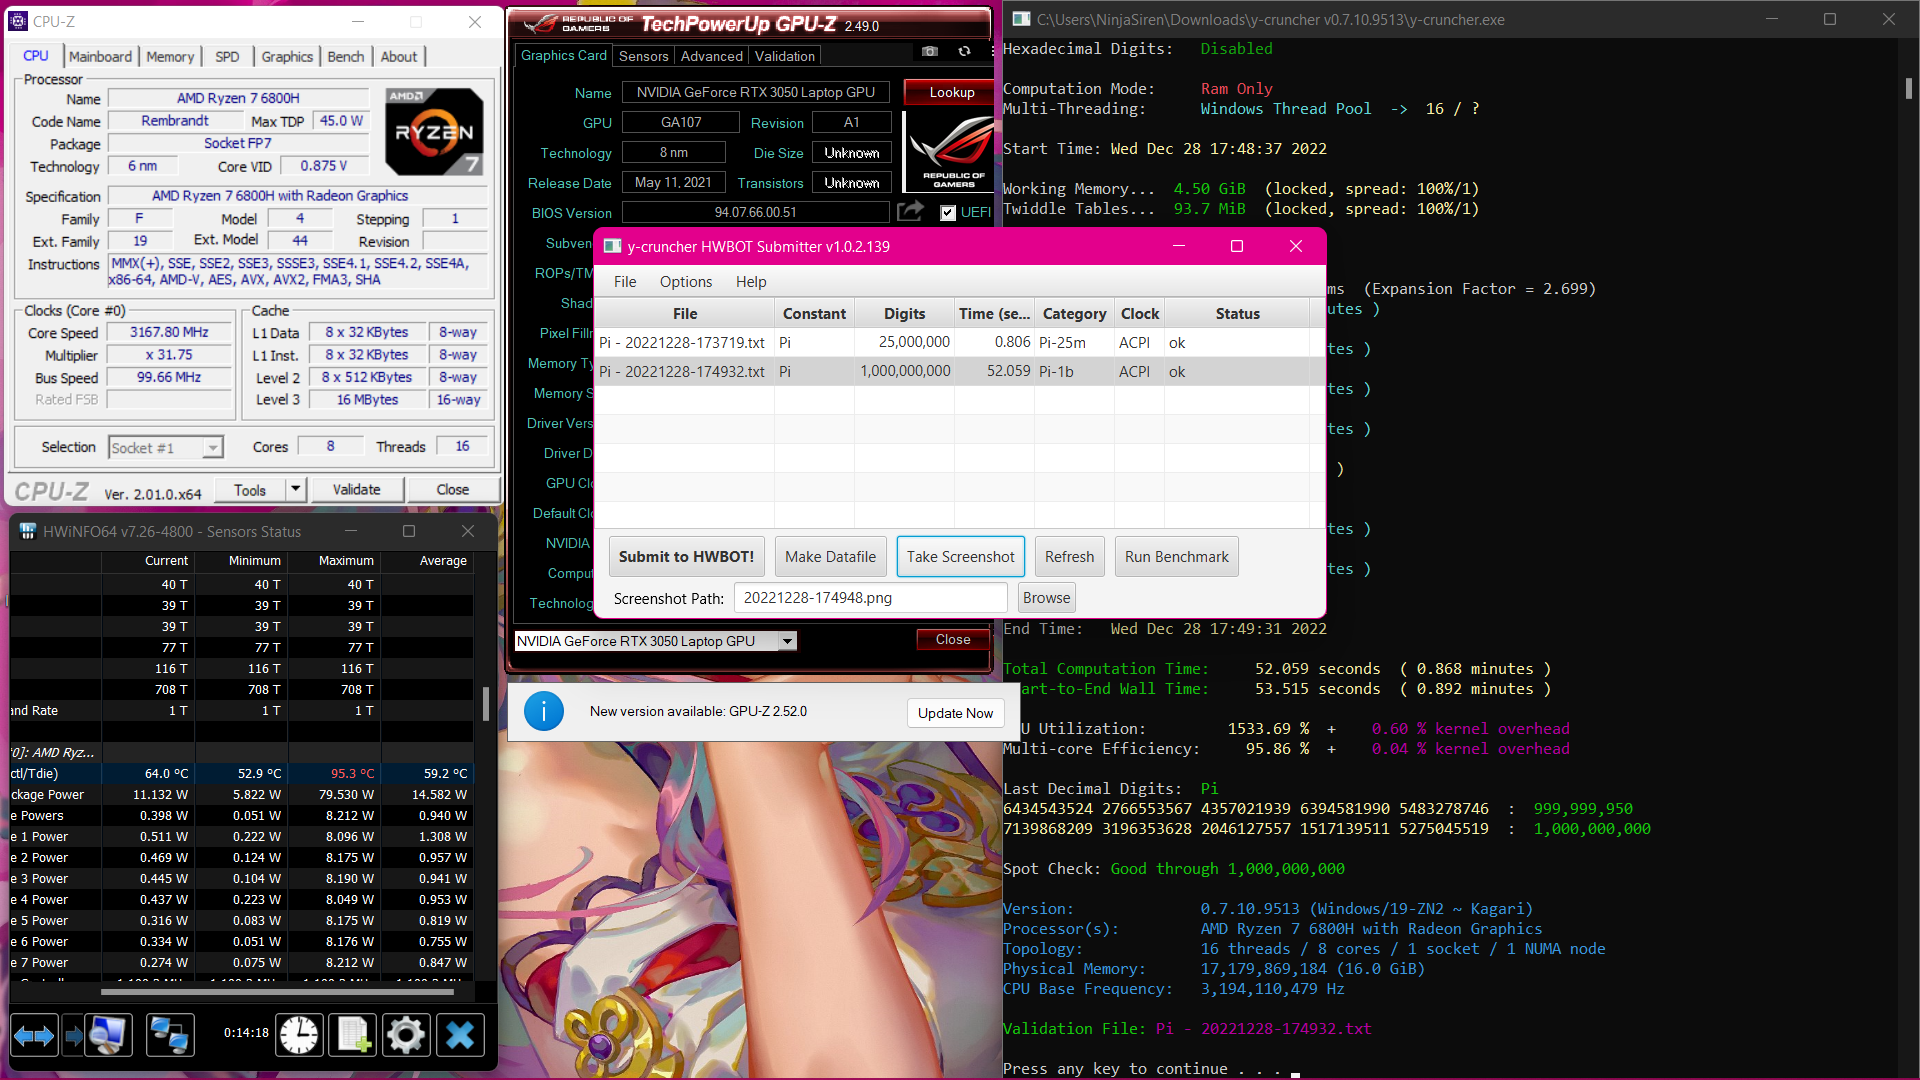Open Help menu in HWBOT Submitter
The height and width of the screenshot is (1080, 1920).
pyautogui.click(x=751, y=281)
